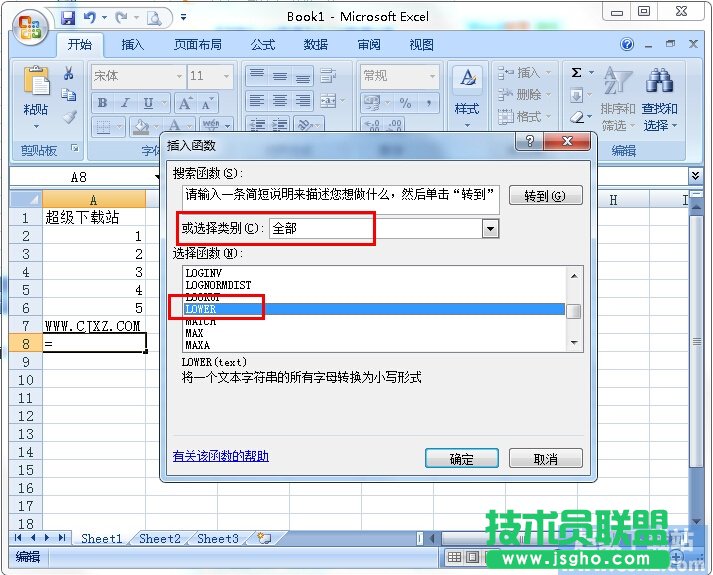Toggle center text alignment
This screenshot has height=575, width=713.
click(x=279, y=101)
